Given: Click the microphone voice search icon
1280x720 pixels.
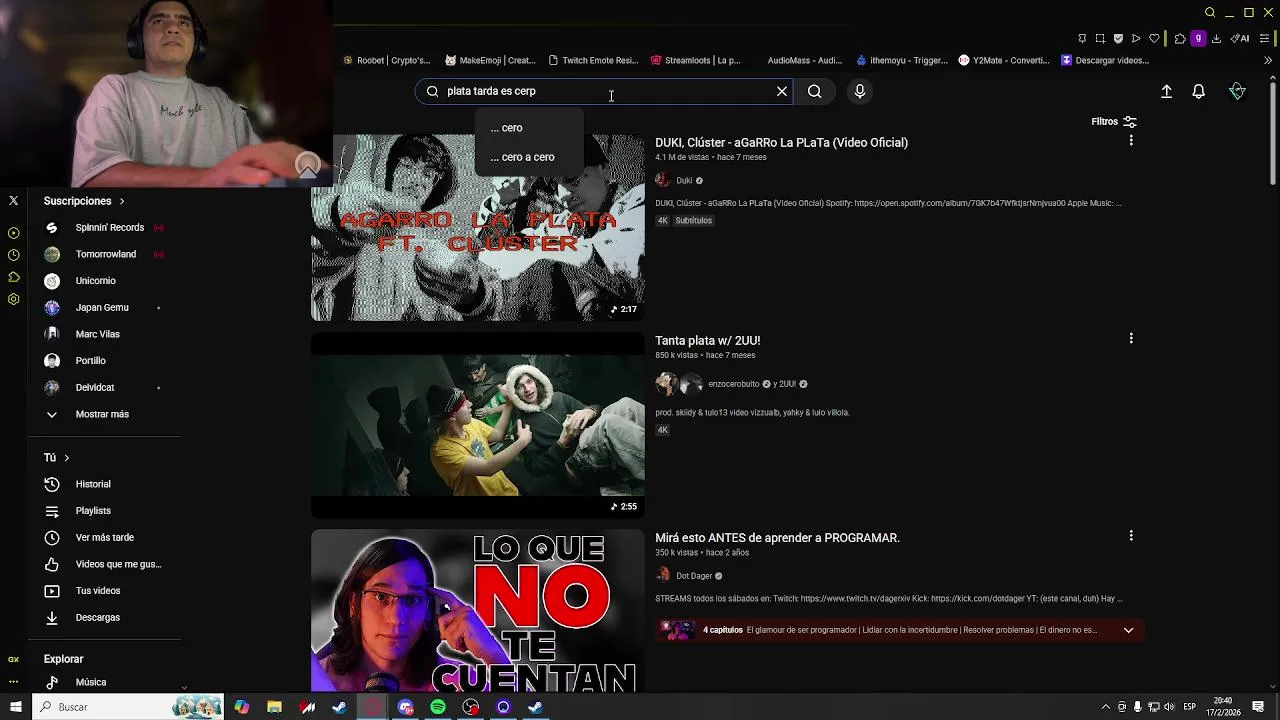Looking at the screenshot, I should tap(859, 91).
